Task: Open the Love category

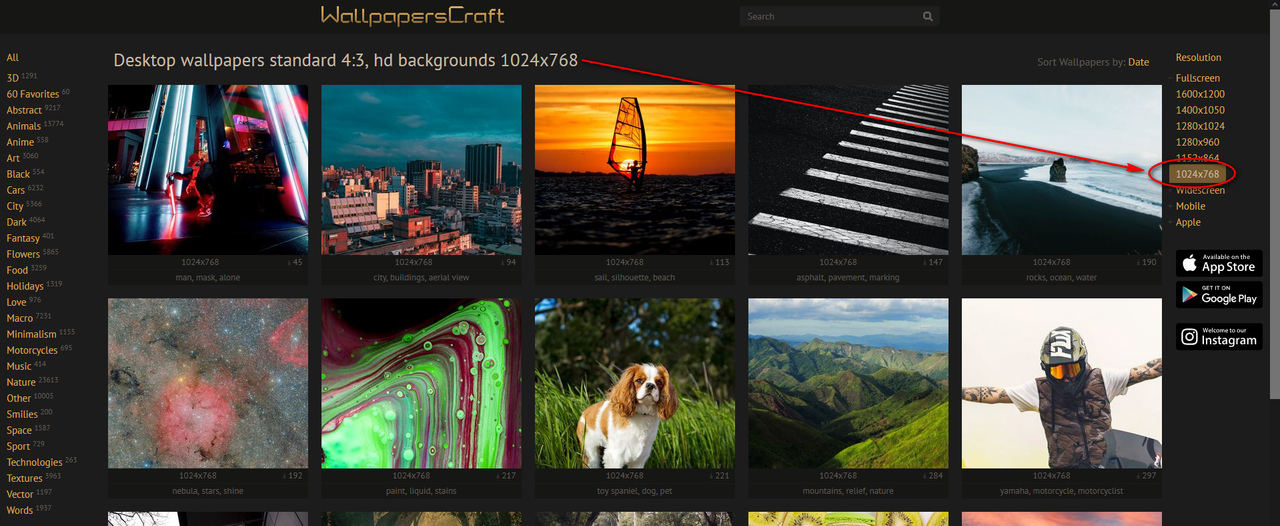Action: point(16,302)
